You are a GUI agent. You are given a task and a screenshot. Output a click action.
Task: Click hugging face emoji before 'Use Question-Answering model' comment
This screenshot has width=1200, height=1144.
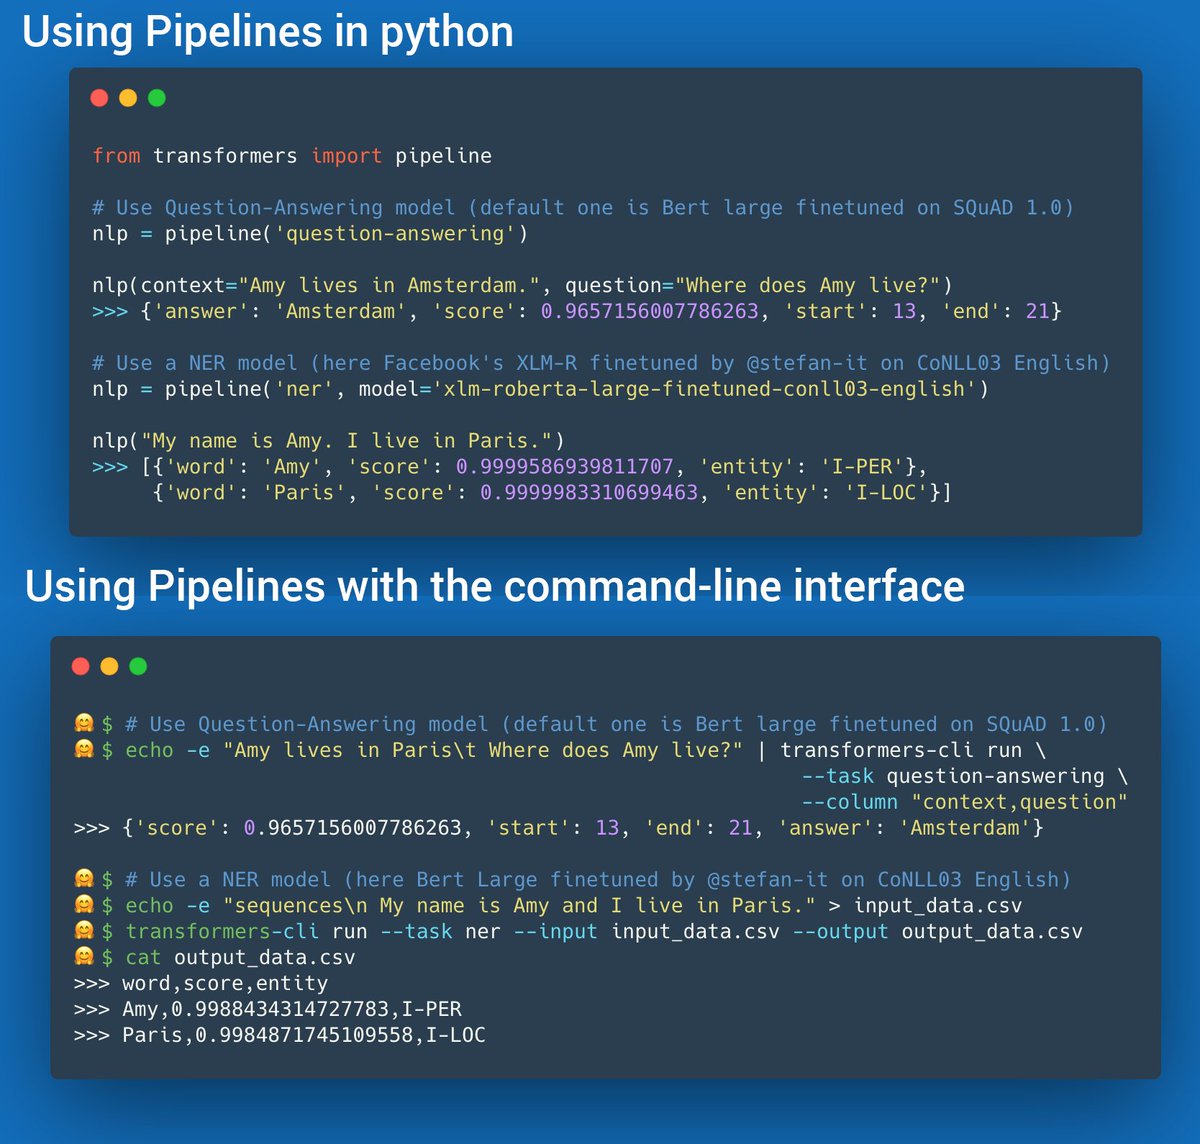point(83,723)
